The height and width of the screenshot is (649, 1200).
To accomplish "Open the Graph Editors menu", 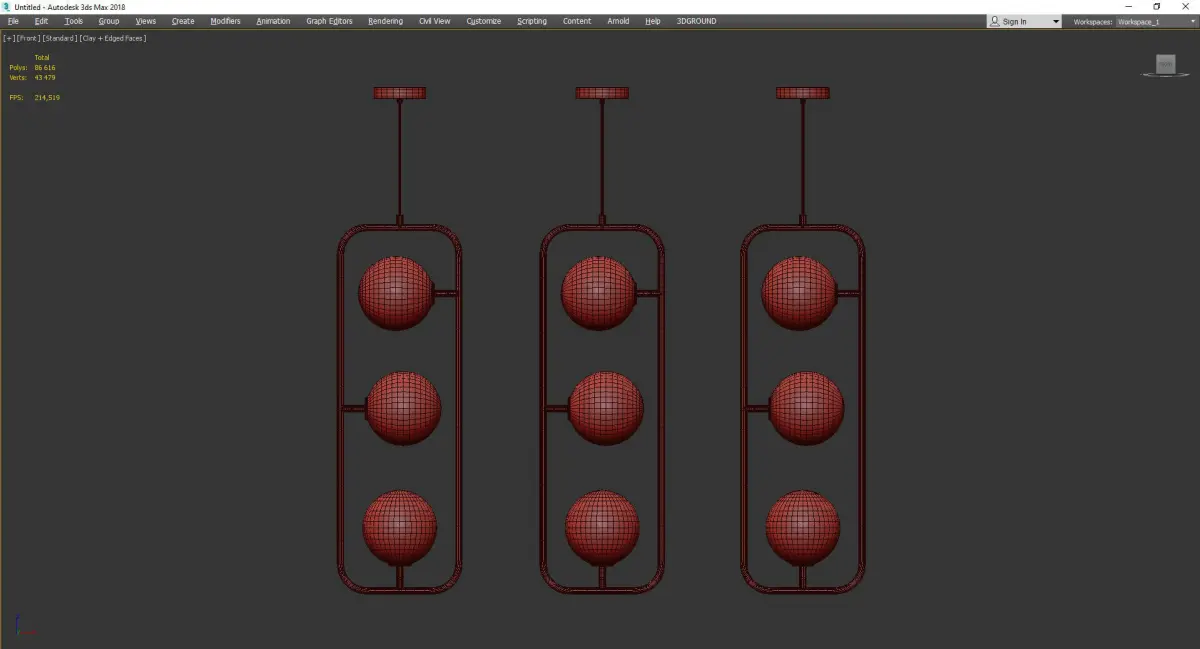I will (x=329, y=21).
